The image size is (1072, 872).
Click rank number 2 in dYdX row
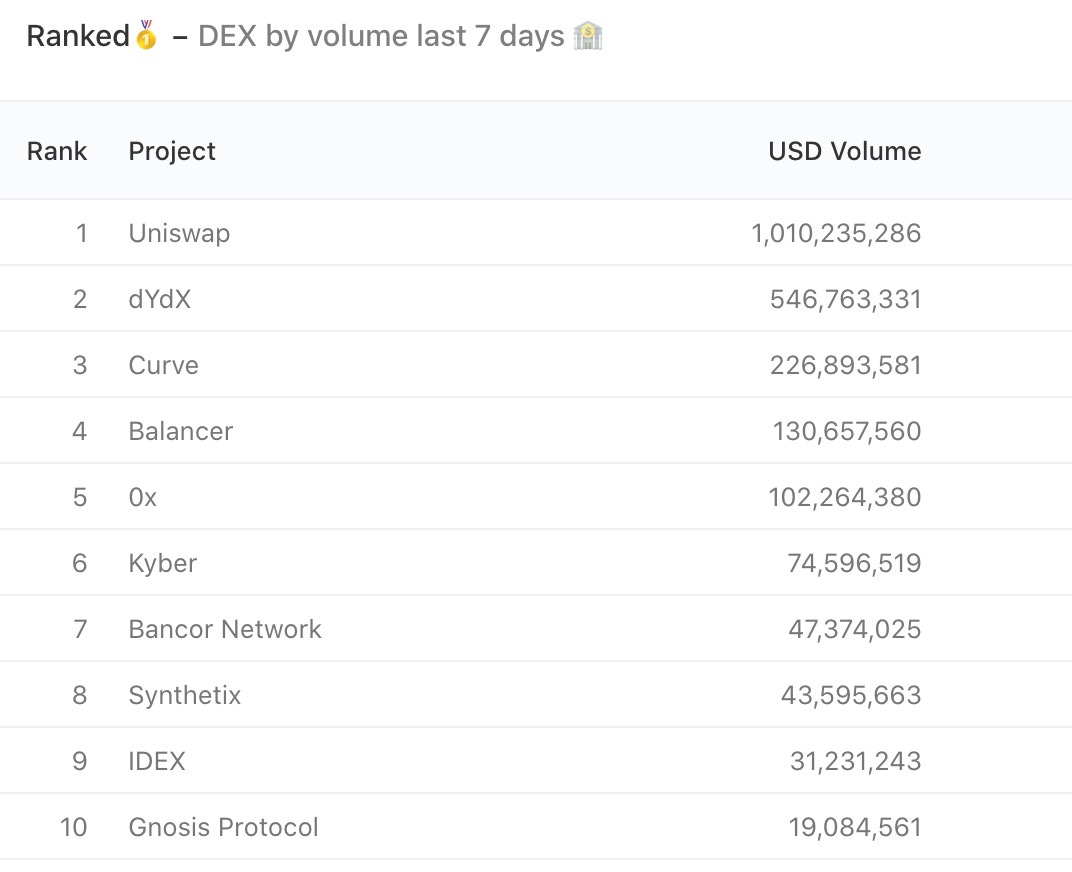[x=80, y=300]
